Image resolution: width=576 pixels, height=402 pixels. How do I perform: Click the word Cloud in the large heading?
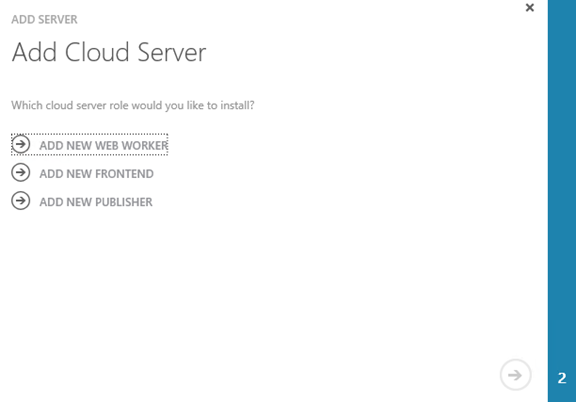pyautogui.click(x=97, y=52)
